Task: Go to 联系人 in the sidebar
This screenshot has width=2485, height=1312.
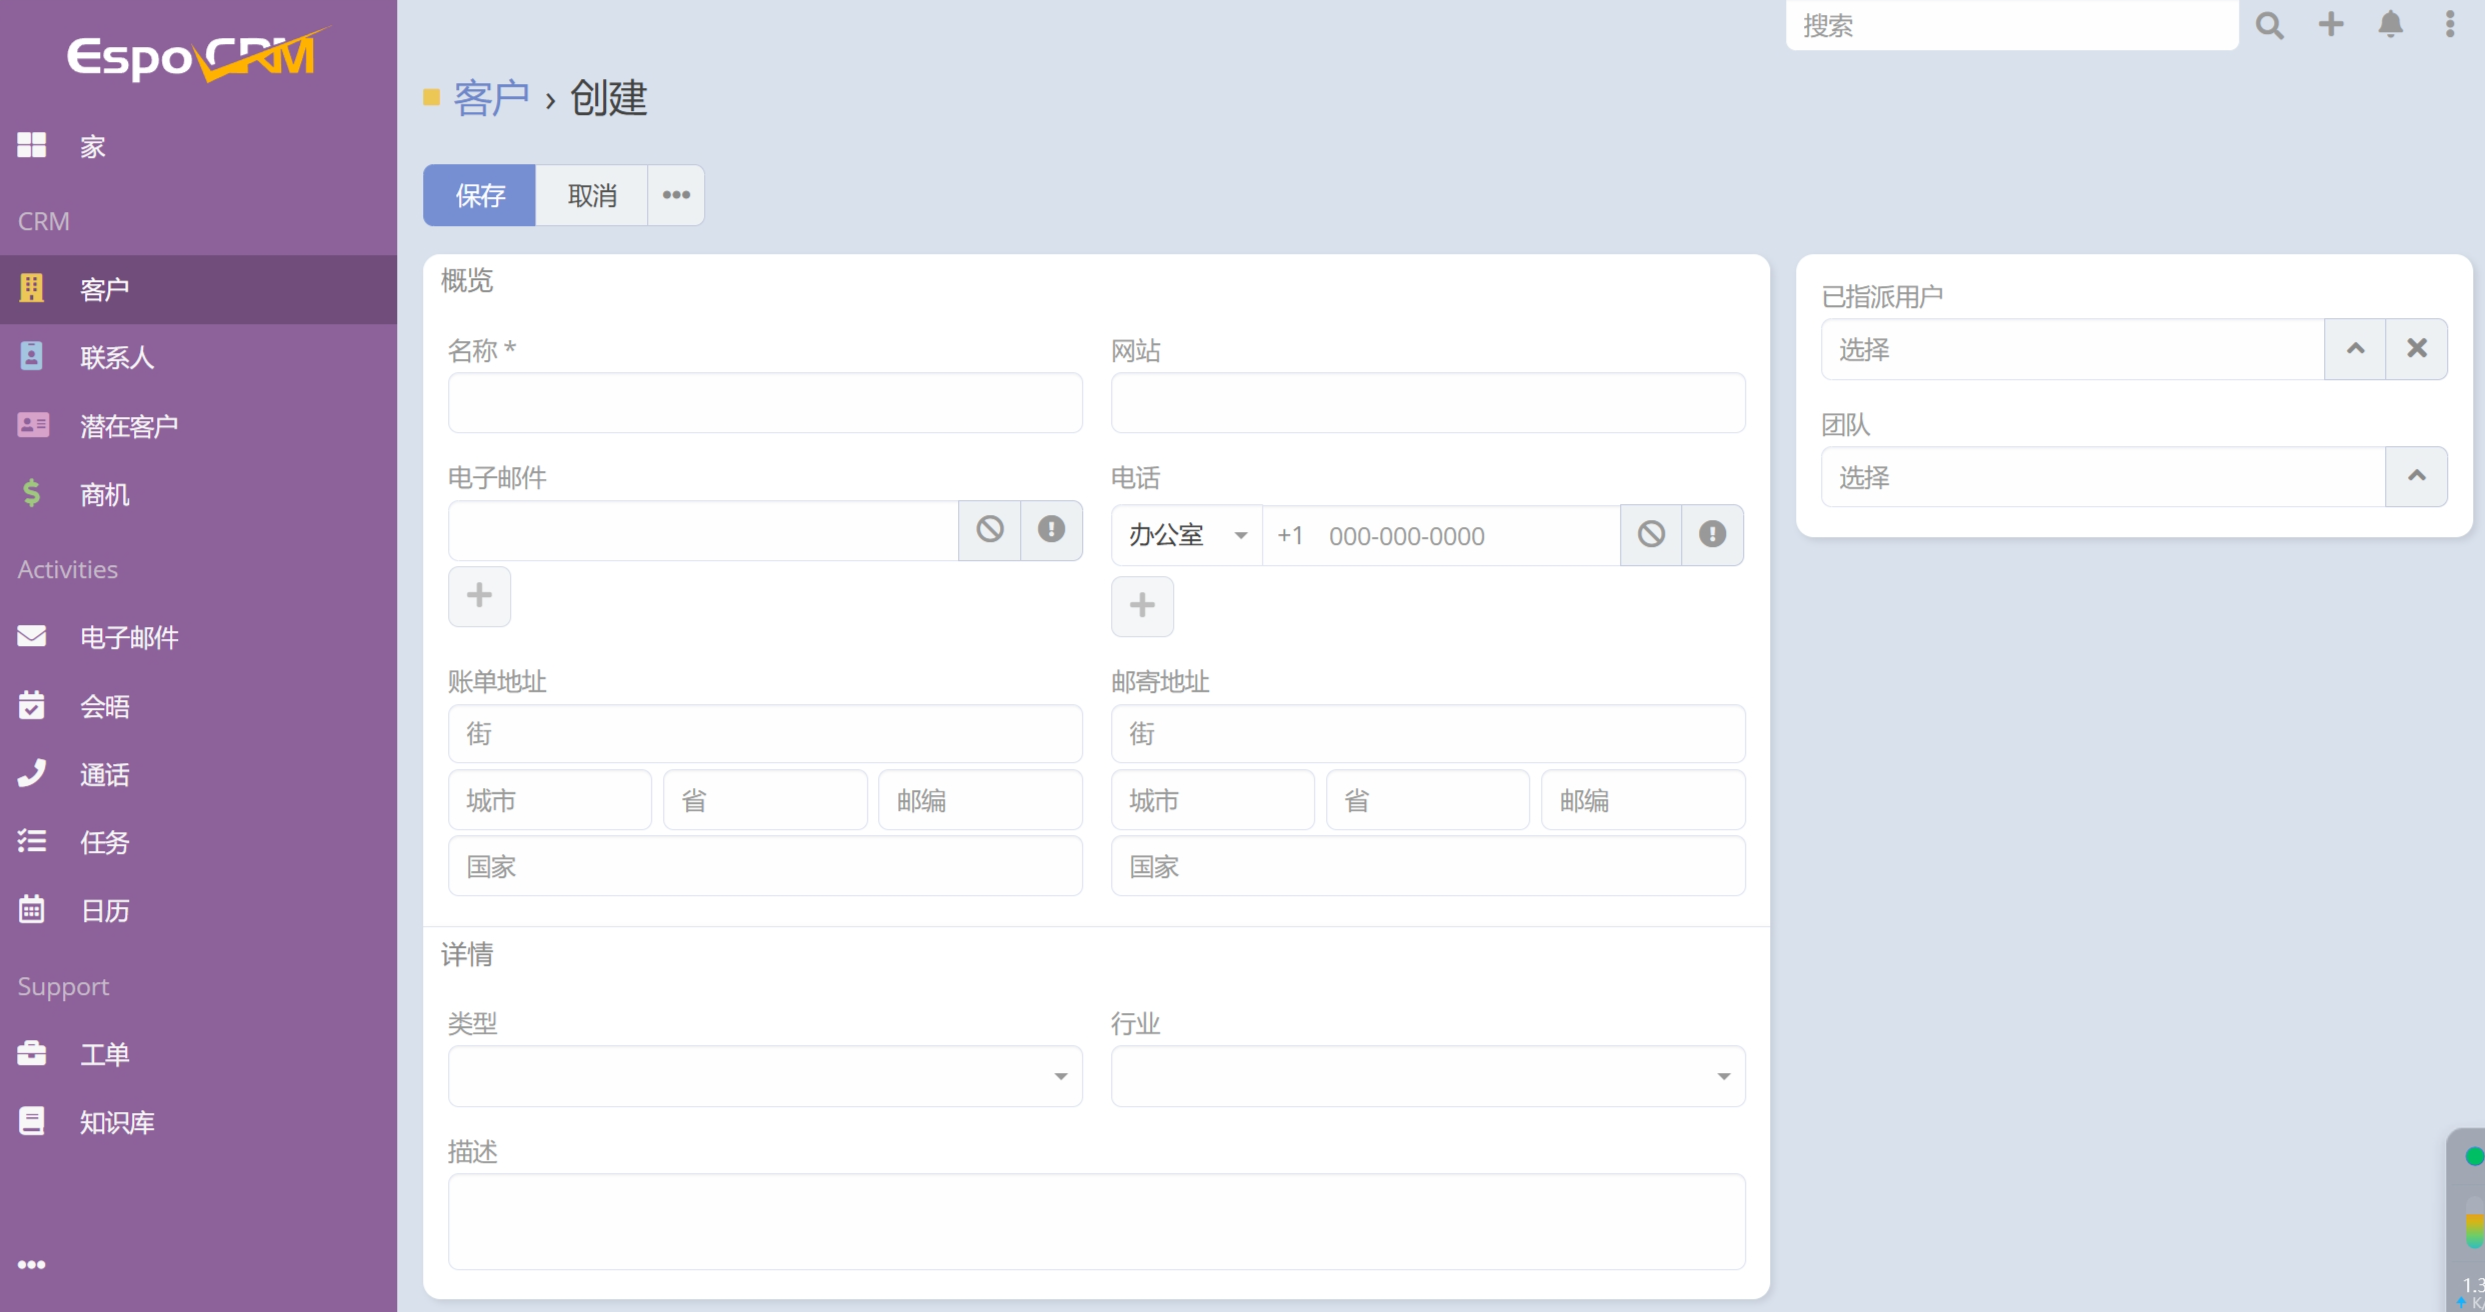Action: (x=117, y=357)
